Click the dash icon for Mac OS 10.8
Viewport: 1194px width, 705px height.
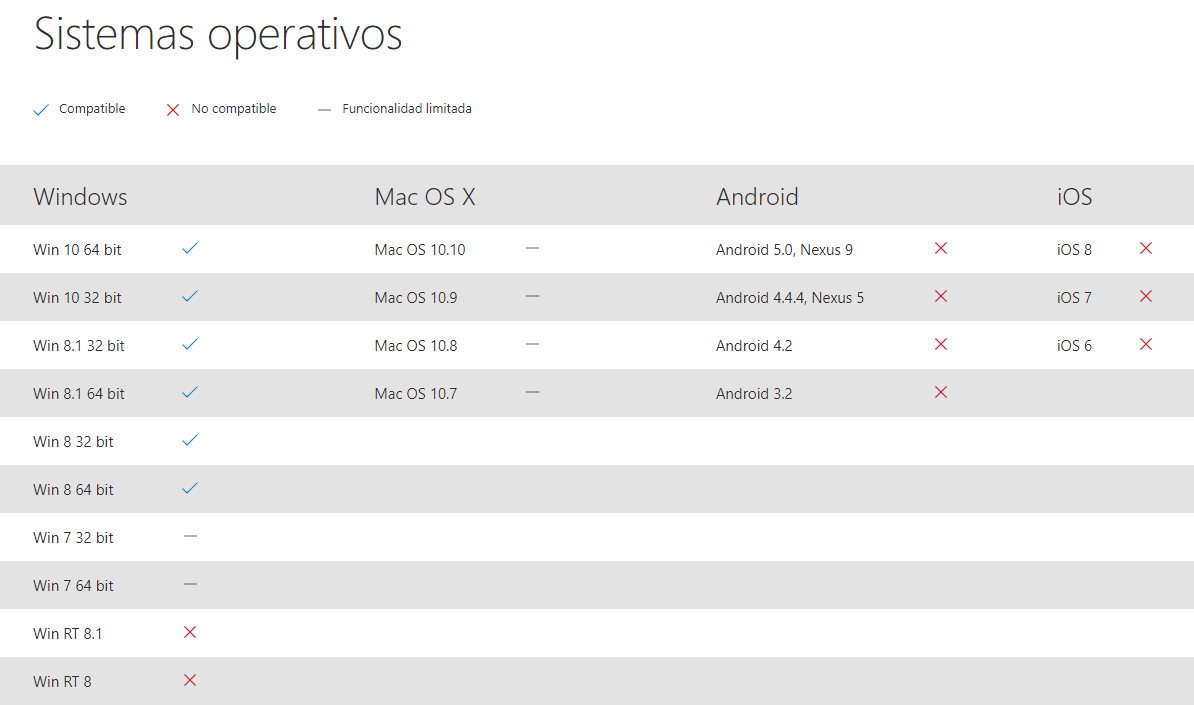(532, 344)
